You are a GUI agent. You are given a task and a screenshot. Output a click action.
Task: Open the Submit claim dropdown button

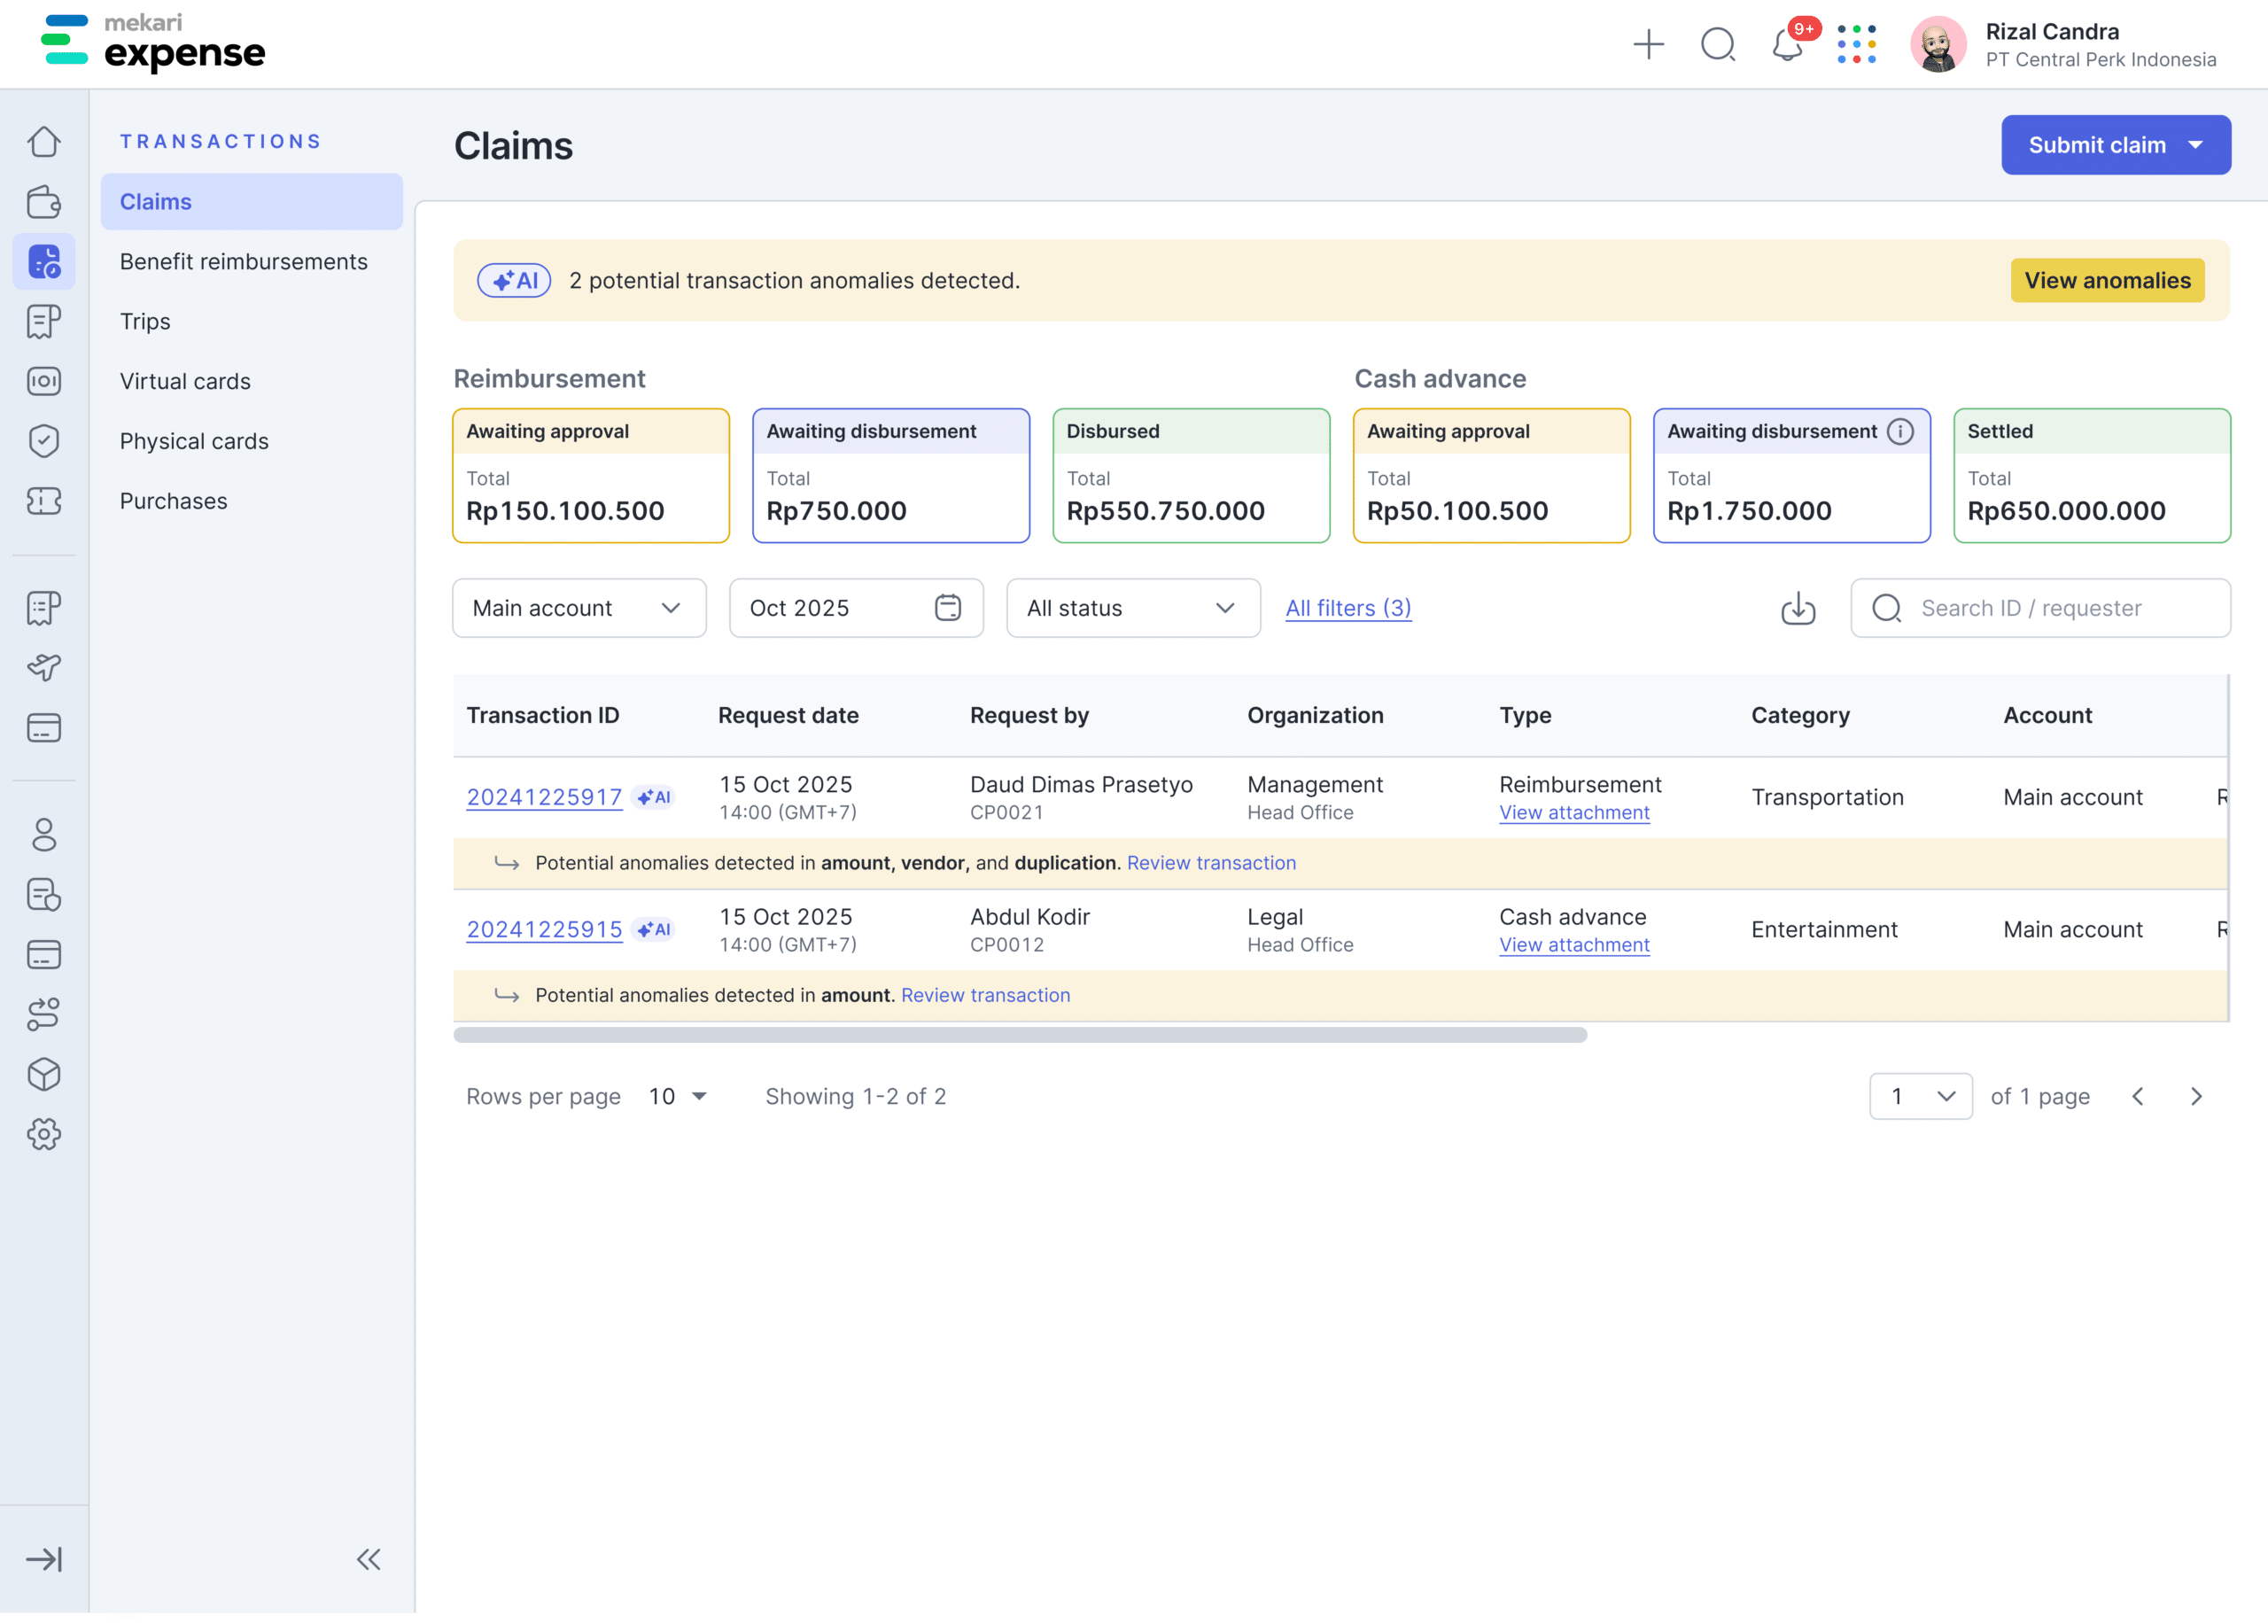point(2115,145)
